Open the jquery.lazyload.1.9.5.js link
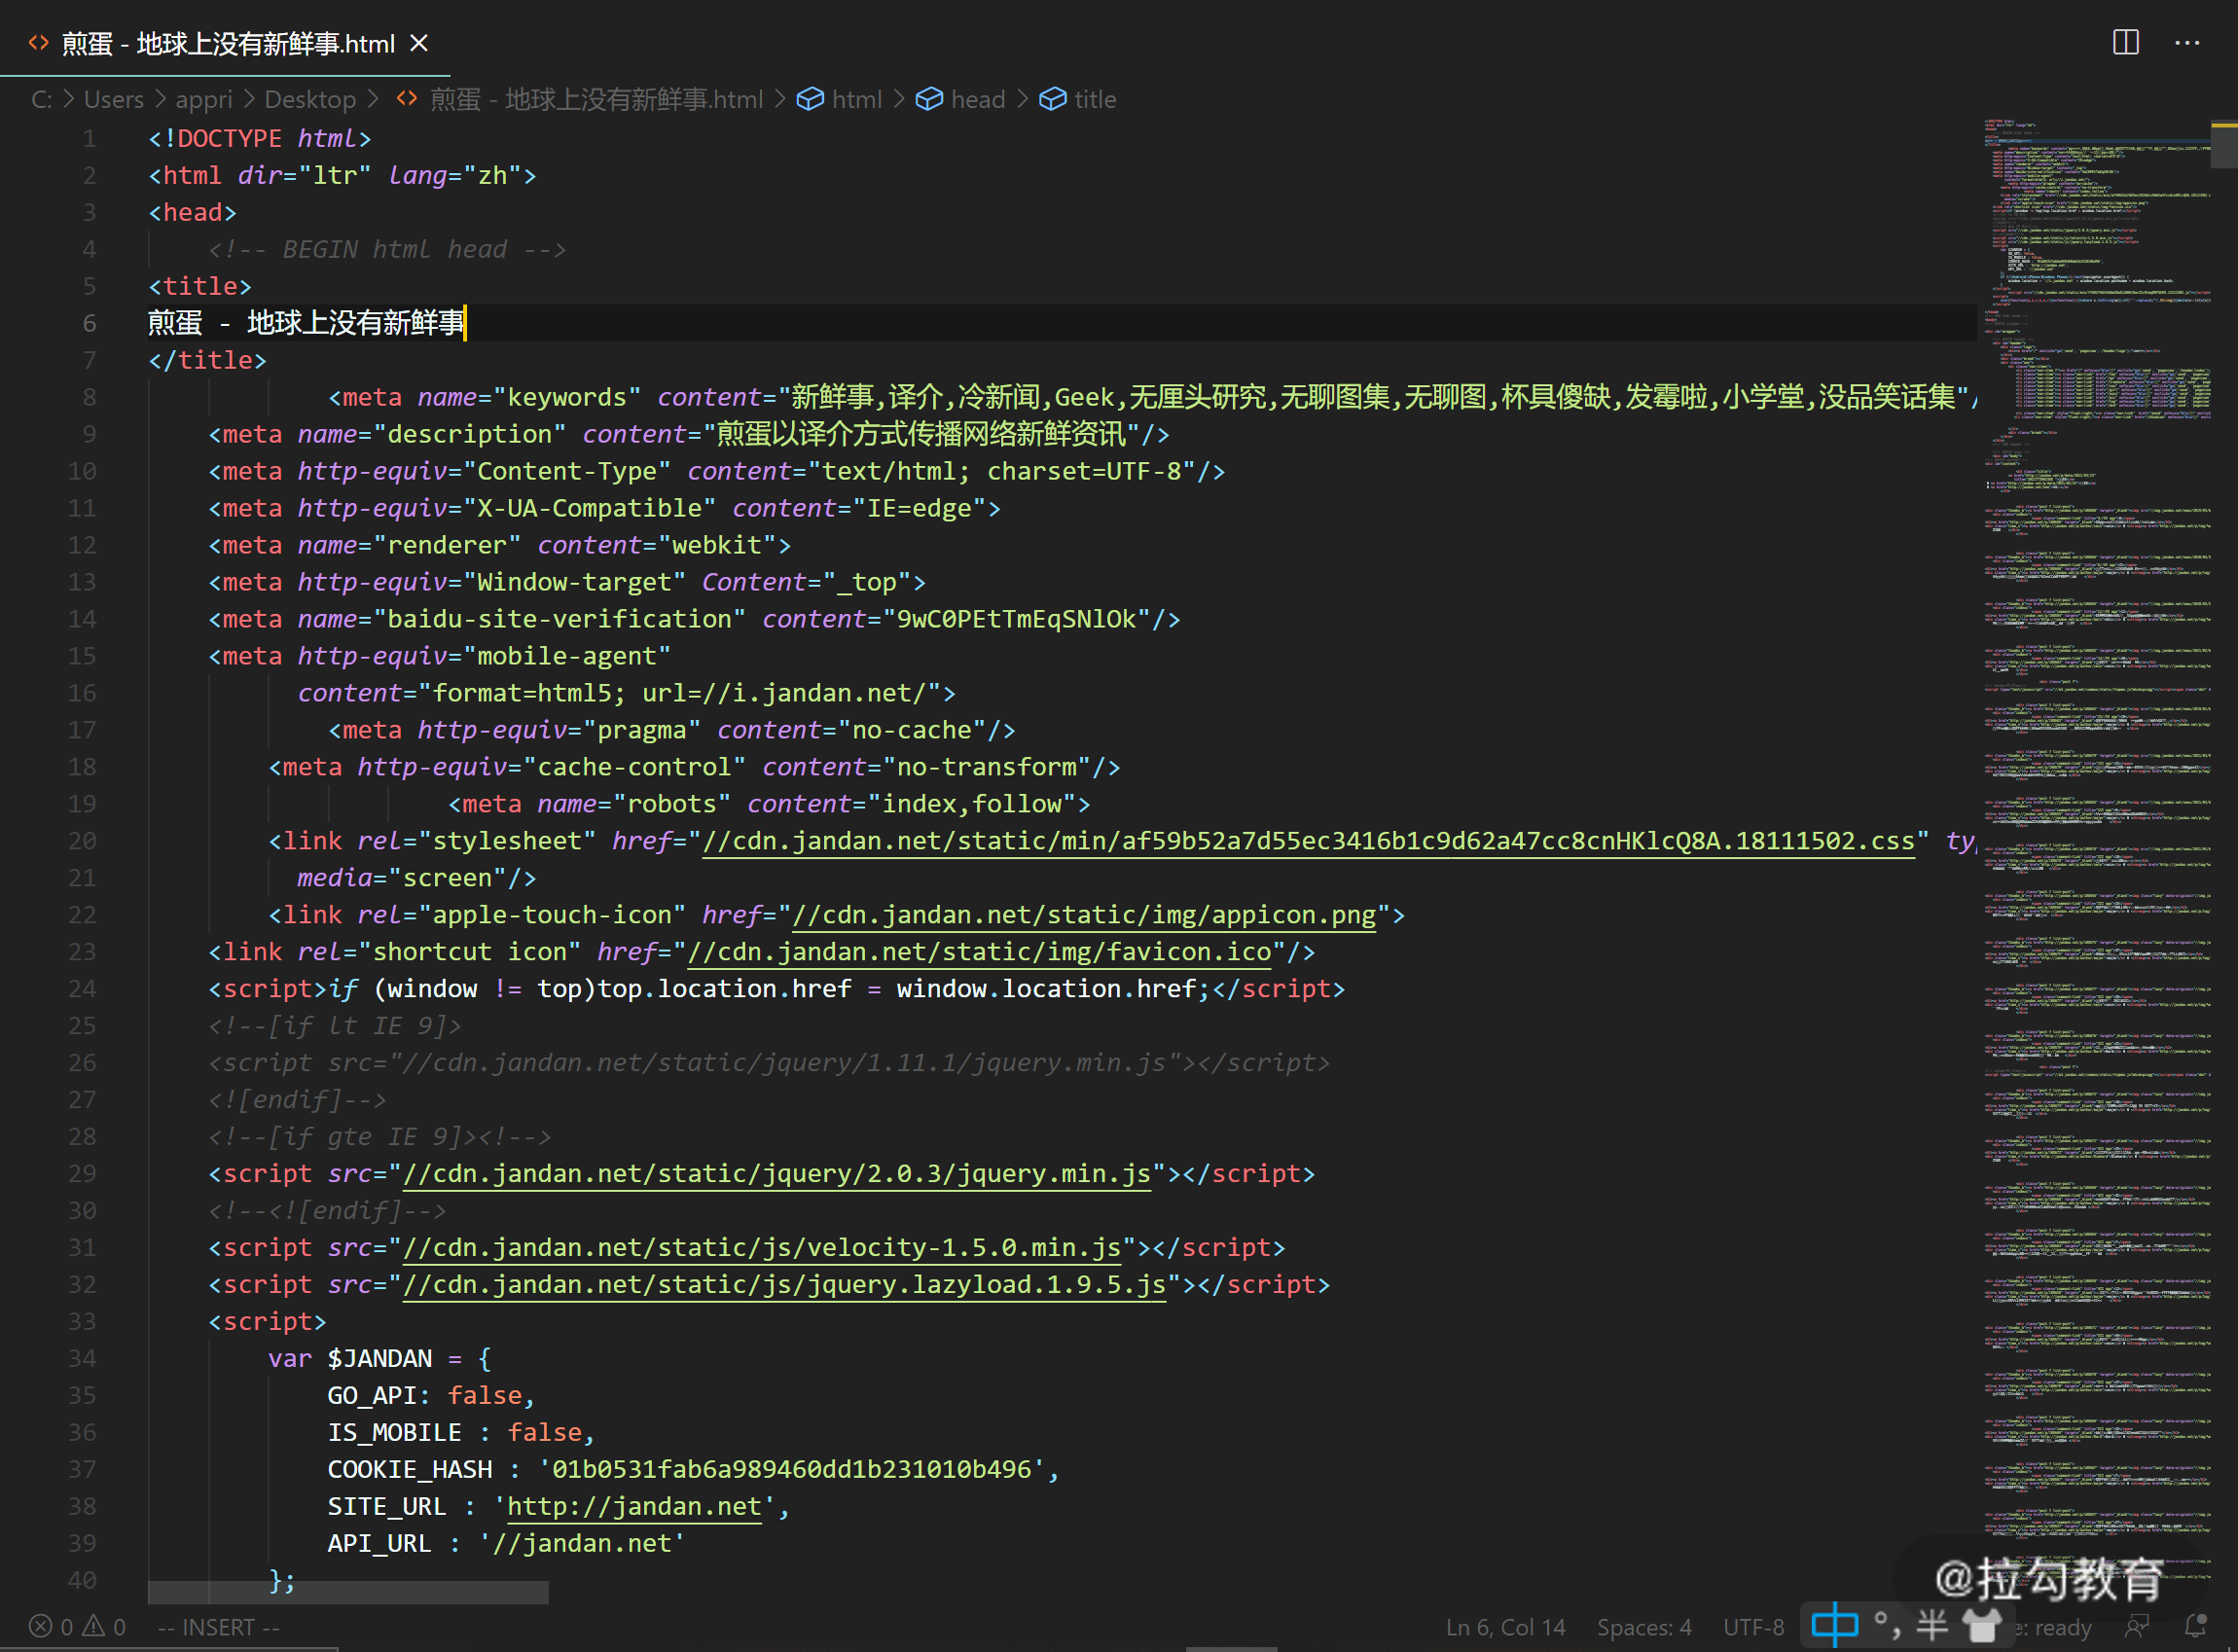Screen dimensions: 2238x1652 click(784, 1284)
